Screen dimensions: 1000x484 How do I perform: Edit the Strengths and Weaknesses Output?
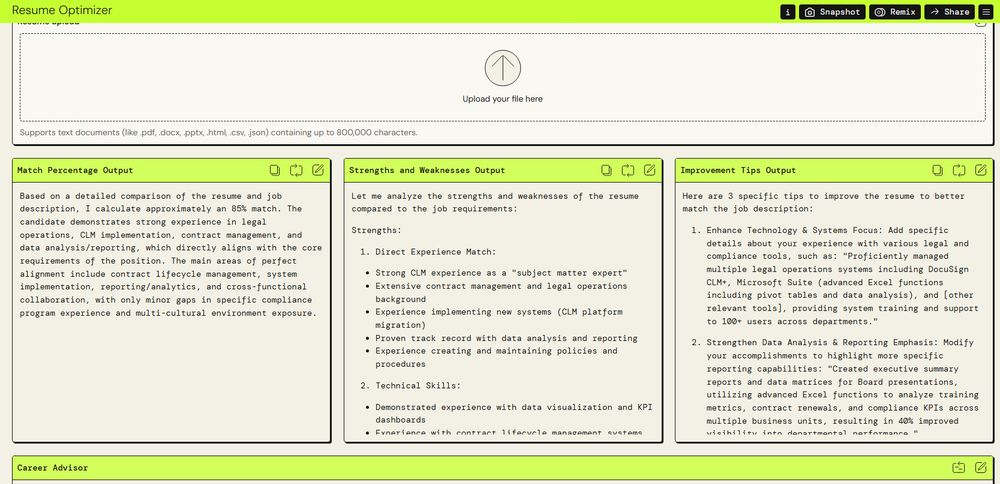click(x=649, y=170)
